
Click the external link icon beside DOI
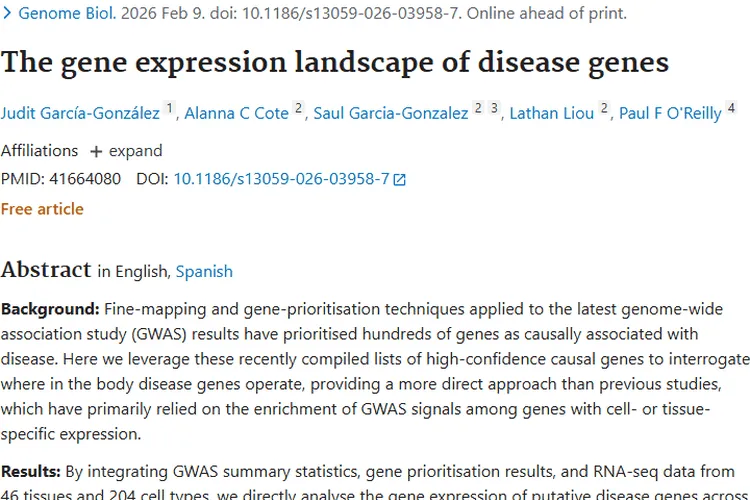tap(400, 180)
